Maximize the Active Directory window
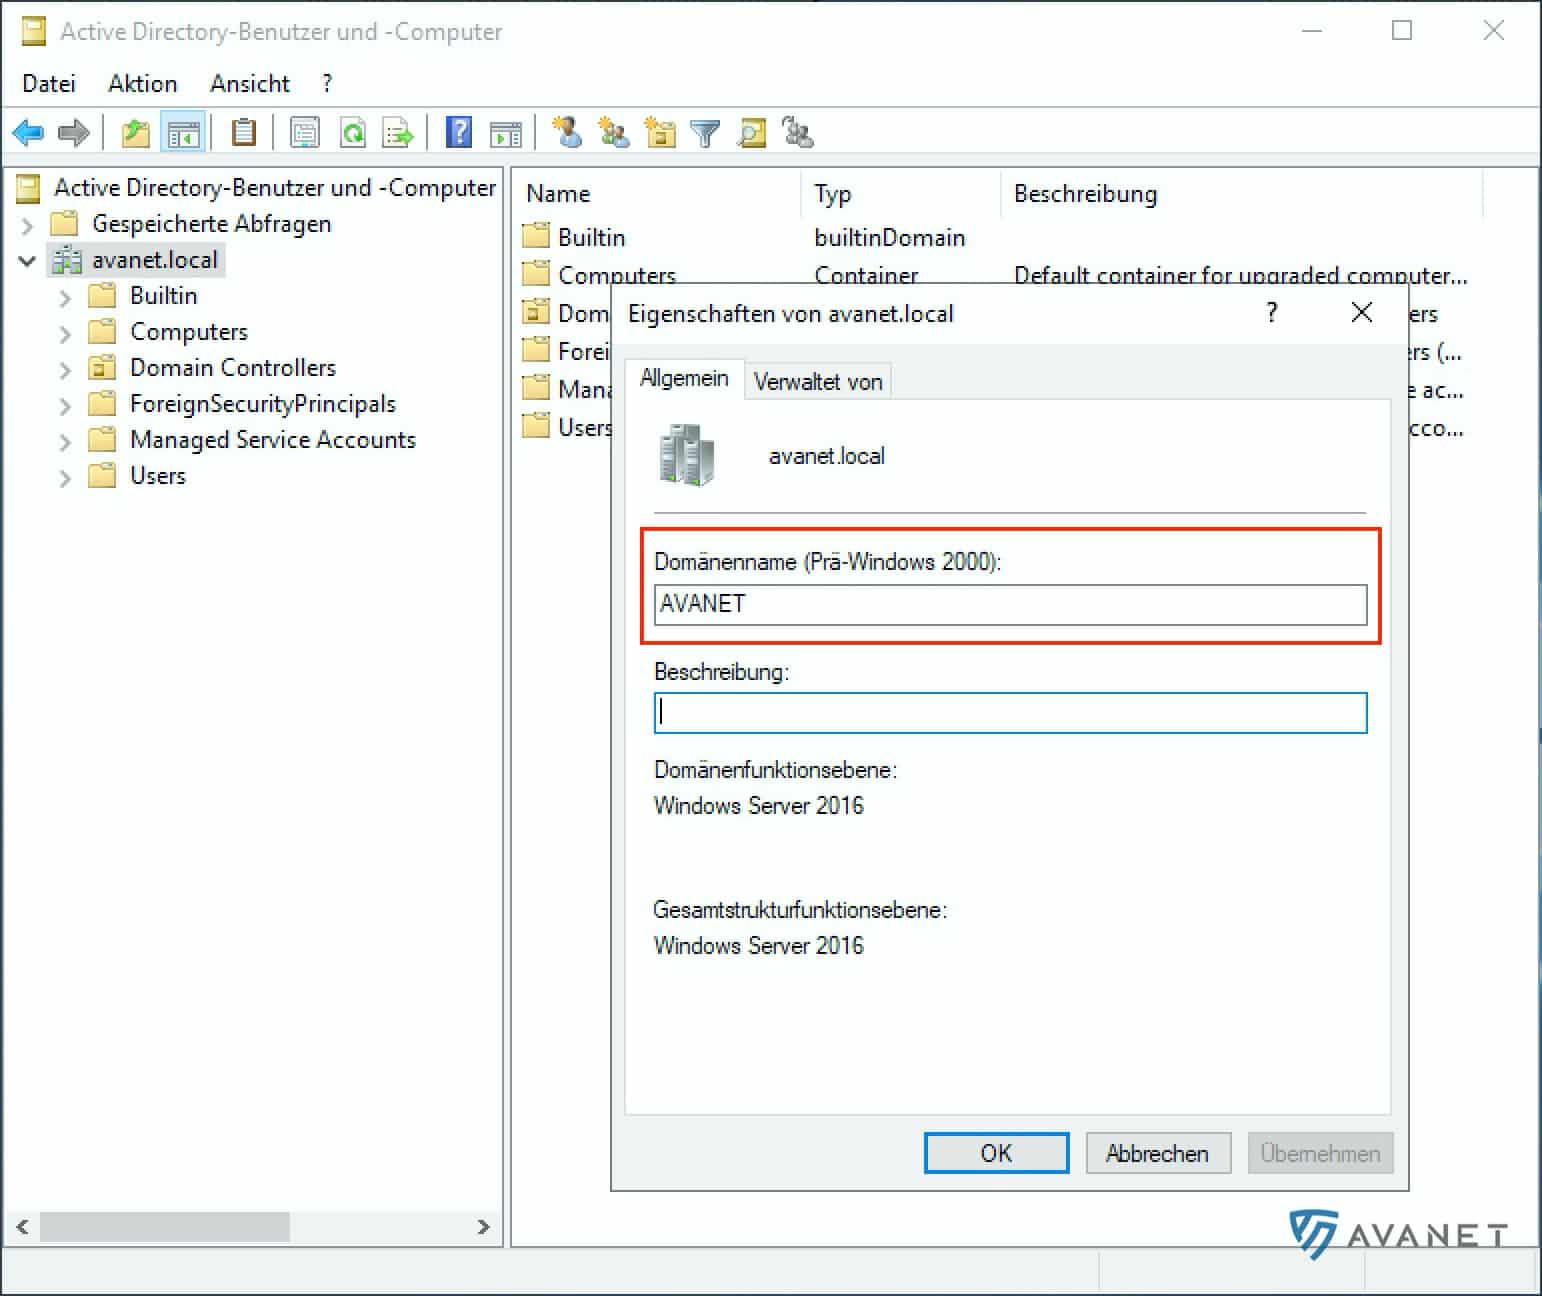 1402,30
